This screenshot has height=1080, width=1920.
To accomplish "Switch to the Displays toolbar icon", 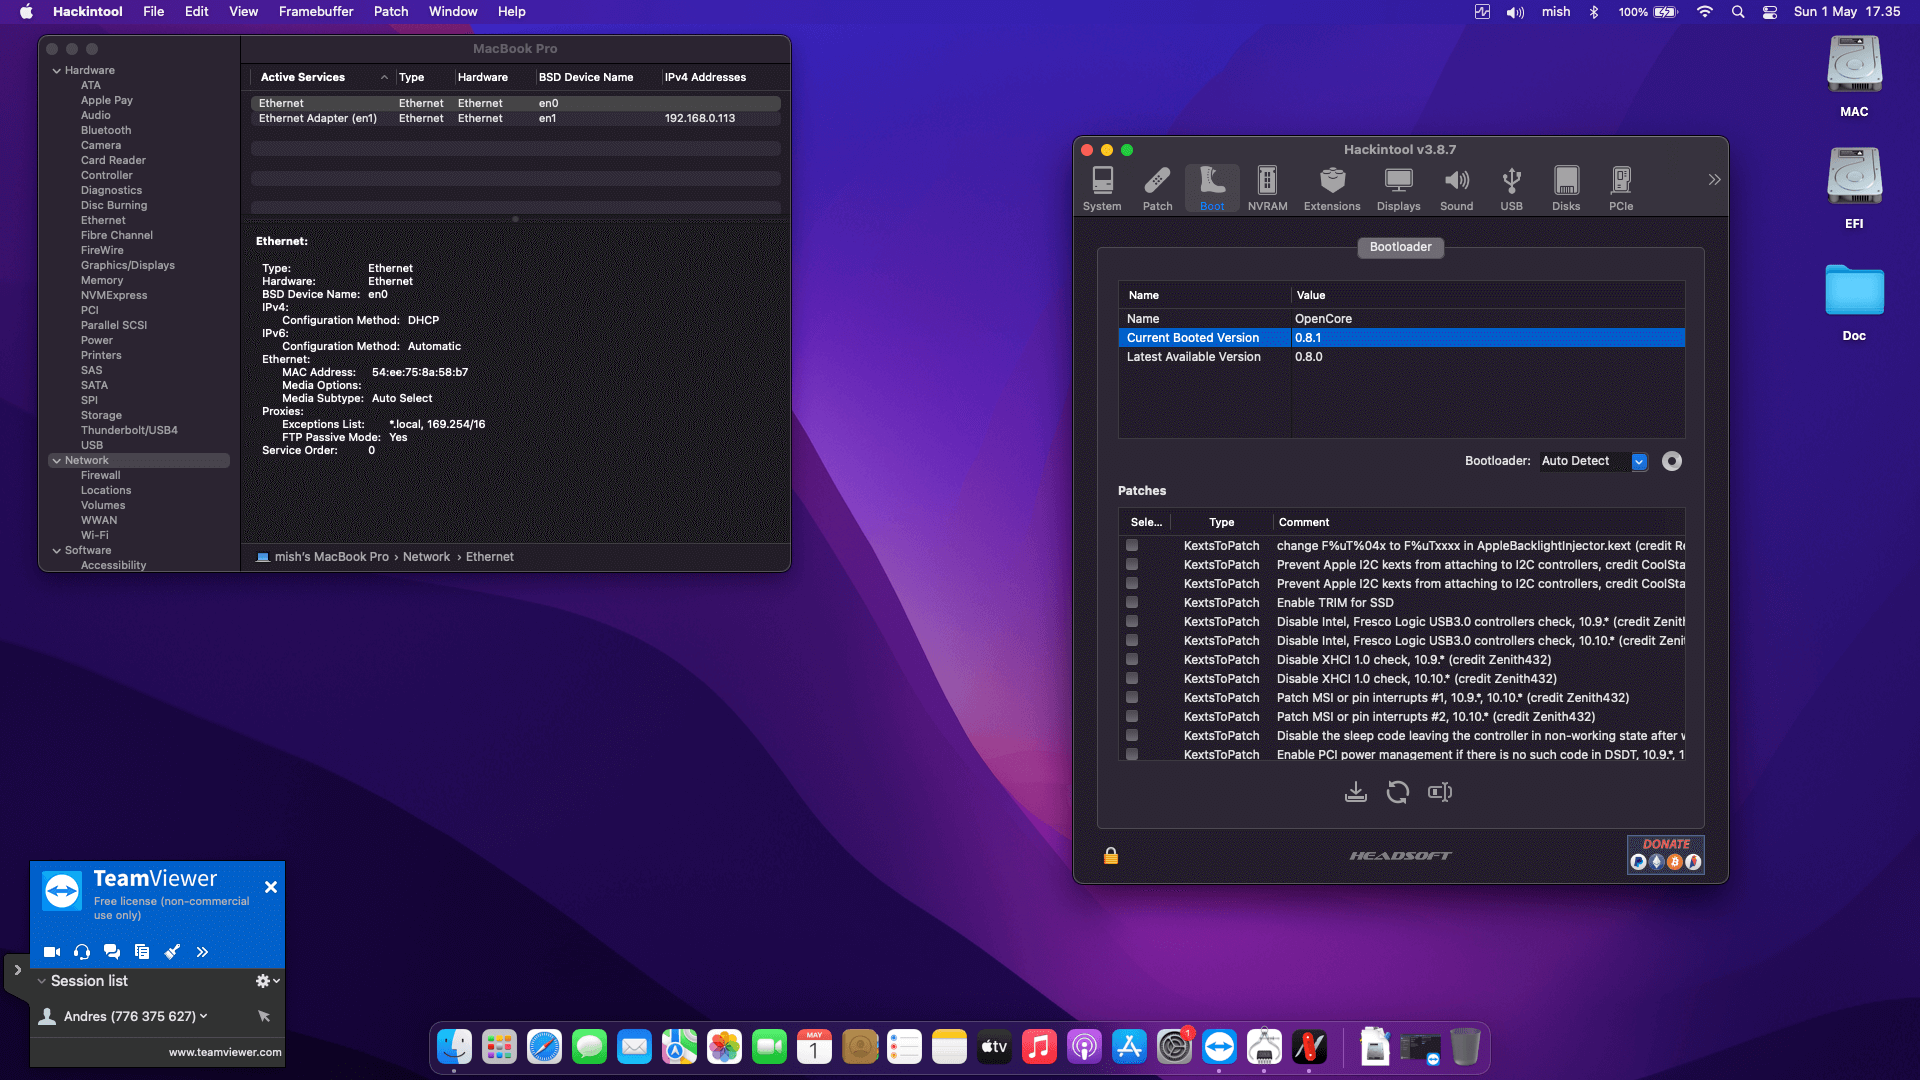I will click(x=1398, y=189).
